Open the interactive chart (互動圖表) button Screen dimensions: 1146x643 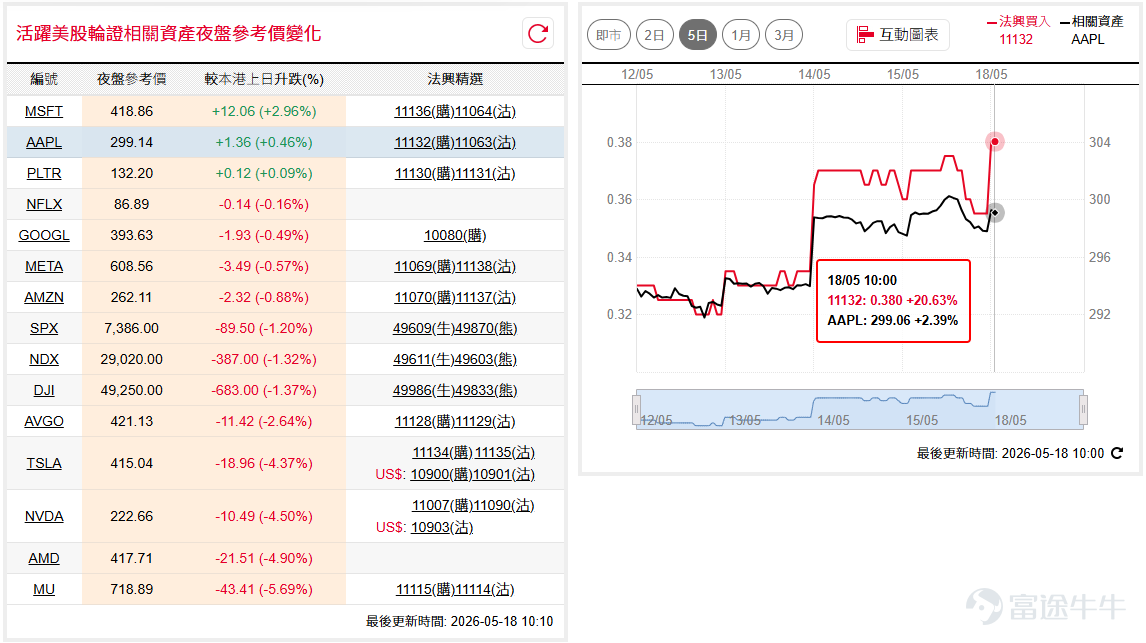tap(898, 34)
